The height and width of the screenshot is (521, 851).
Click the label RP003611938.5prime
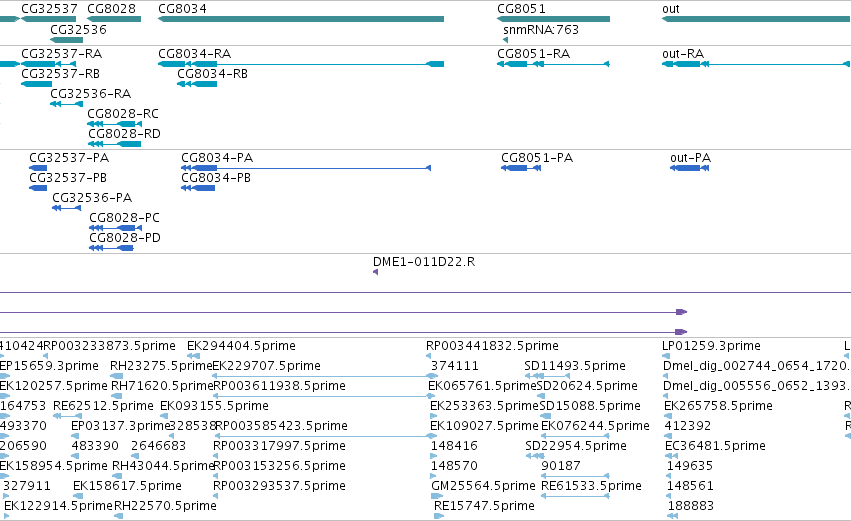(280, 386)
